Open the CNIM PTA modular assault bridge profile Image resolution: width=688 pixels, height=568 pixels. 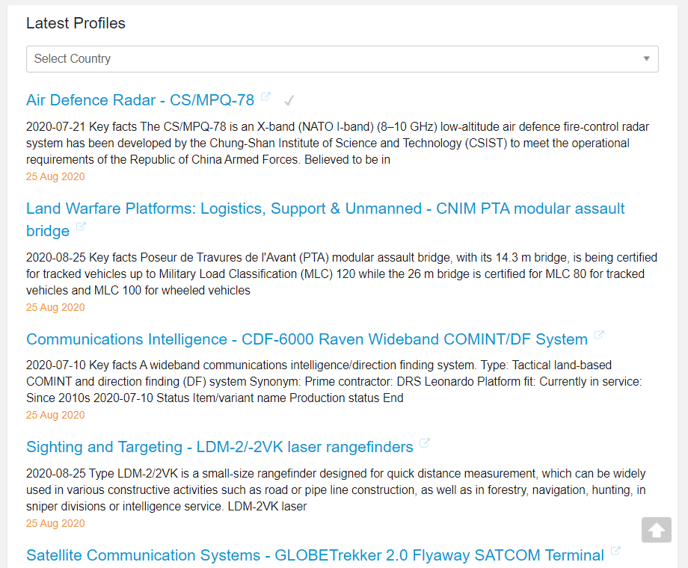pyautogui.click(x=325, y=209)
